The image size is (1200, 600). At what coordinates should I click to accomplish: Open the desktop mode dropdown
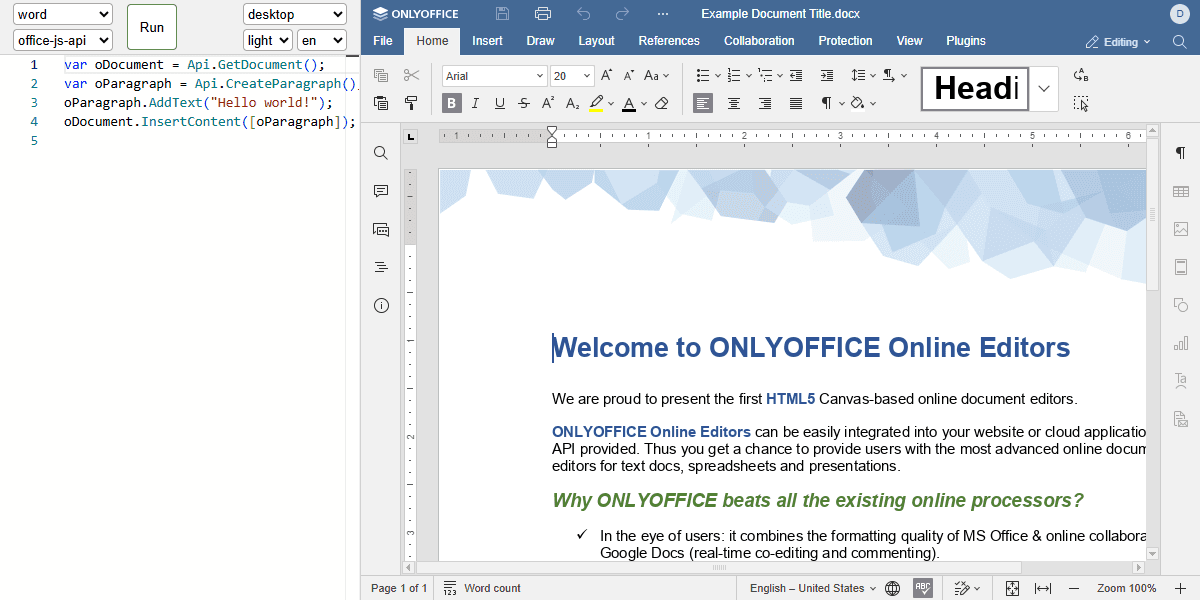[294, 15]
